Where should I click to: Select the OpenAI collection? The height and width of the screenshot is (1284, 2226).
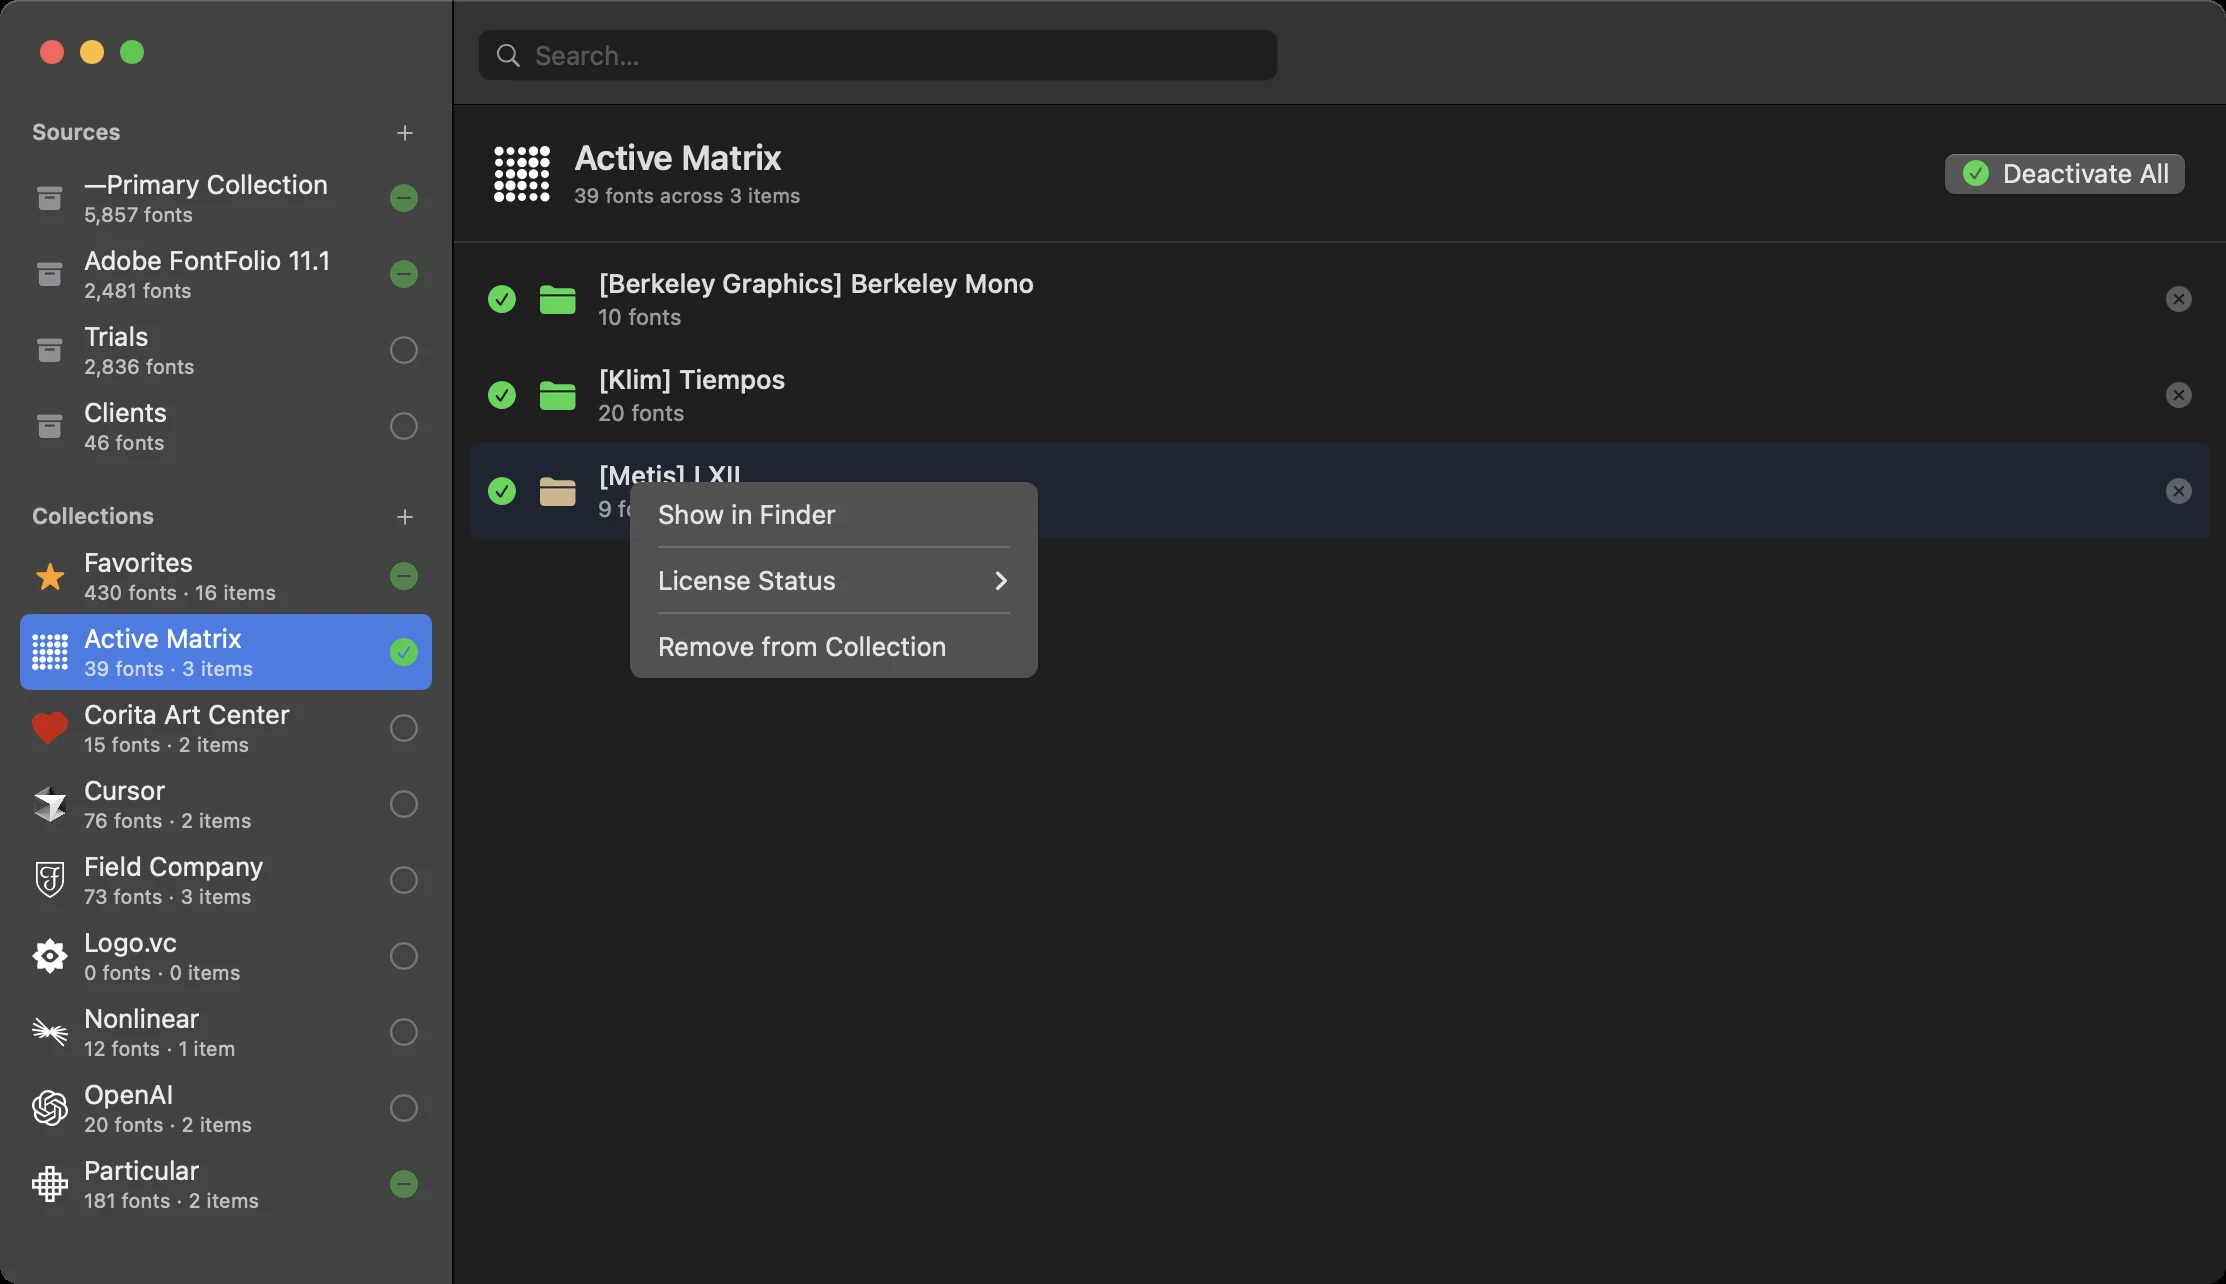pos(226,1108)
